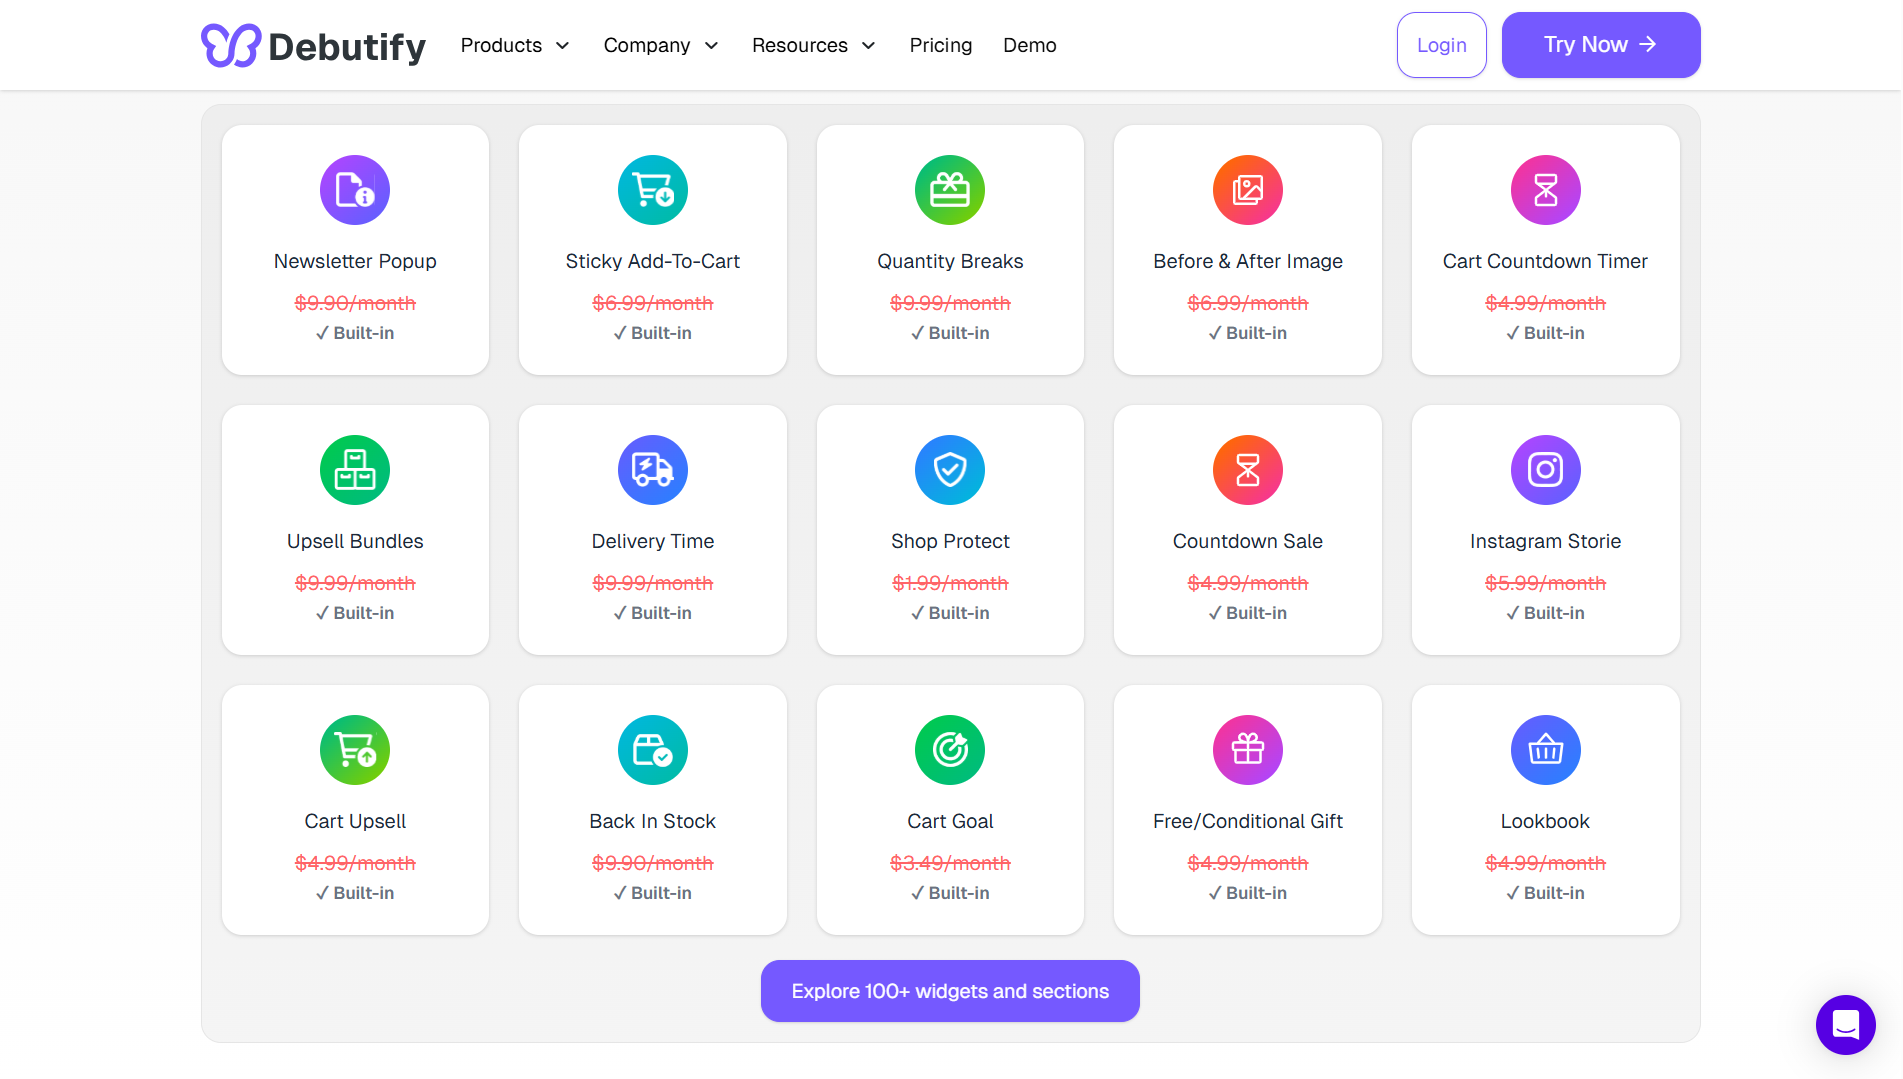
Task: Open the chat support bubble
Action: coord(1845,1024)
